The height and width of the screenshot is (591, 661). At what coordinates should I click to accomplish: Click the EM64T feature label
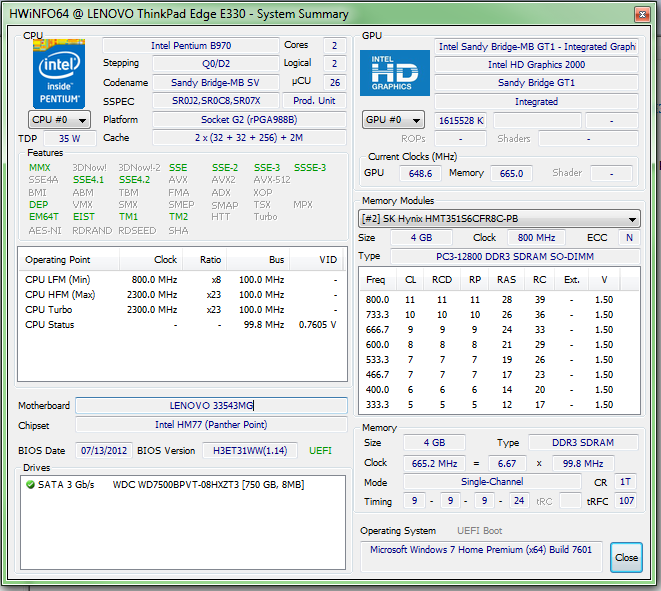click(x=44, y=217)
